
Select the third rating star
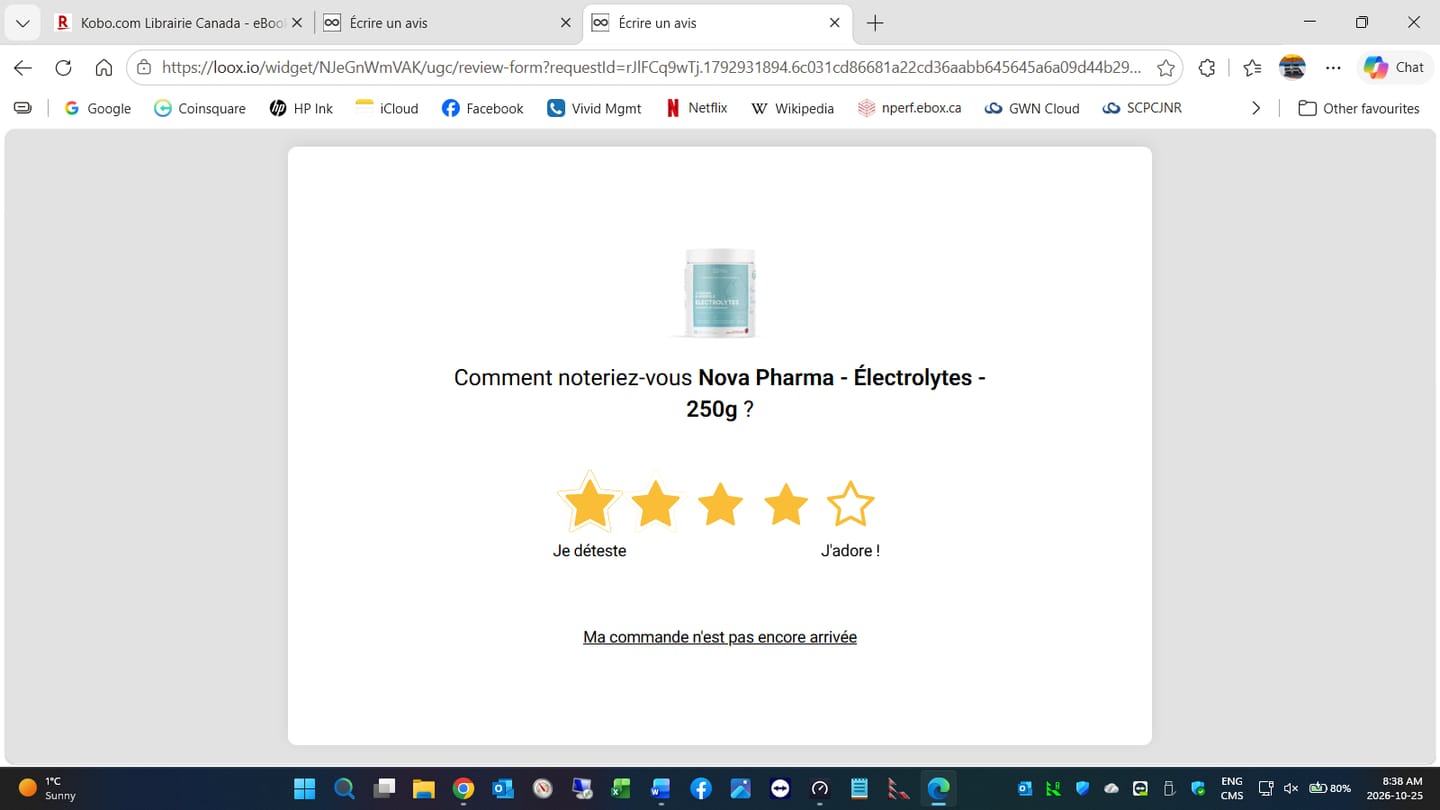[x=720, y=504]
